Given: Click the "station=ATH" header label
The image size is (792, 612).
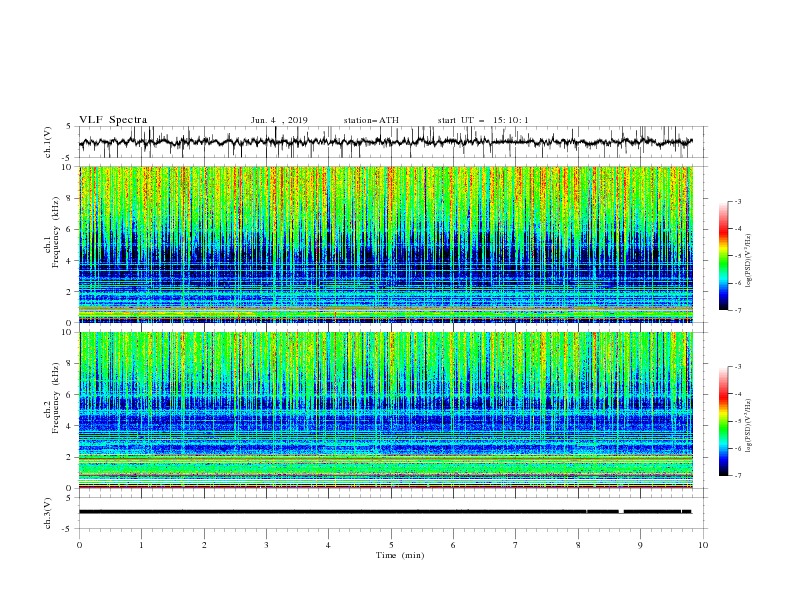Looking at the screenshot, I should (x=371, y=120).
